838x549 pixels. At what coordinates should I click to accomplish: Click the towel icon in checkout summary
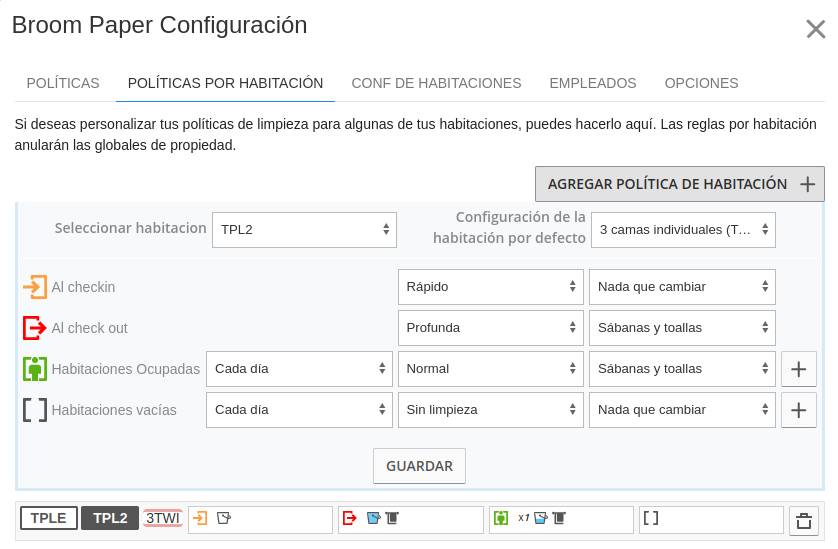click(392, 517)
